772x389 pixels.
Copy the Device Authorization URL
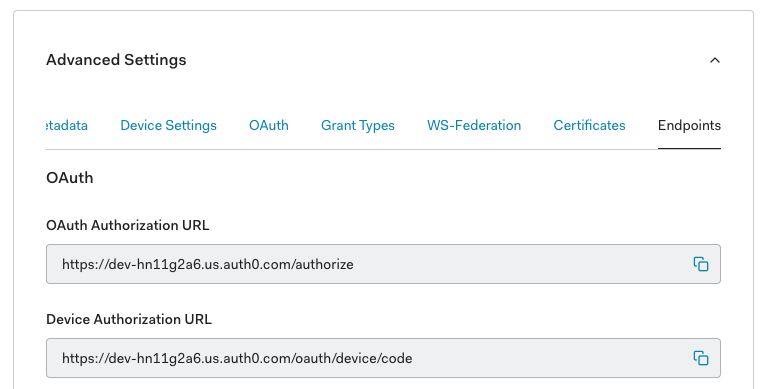tap(701, 358)
